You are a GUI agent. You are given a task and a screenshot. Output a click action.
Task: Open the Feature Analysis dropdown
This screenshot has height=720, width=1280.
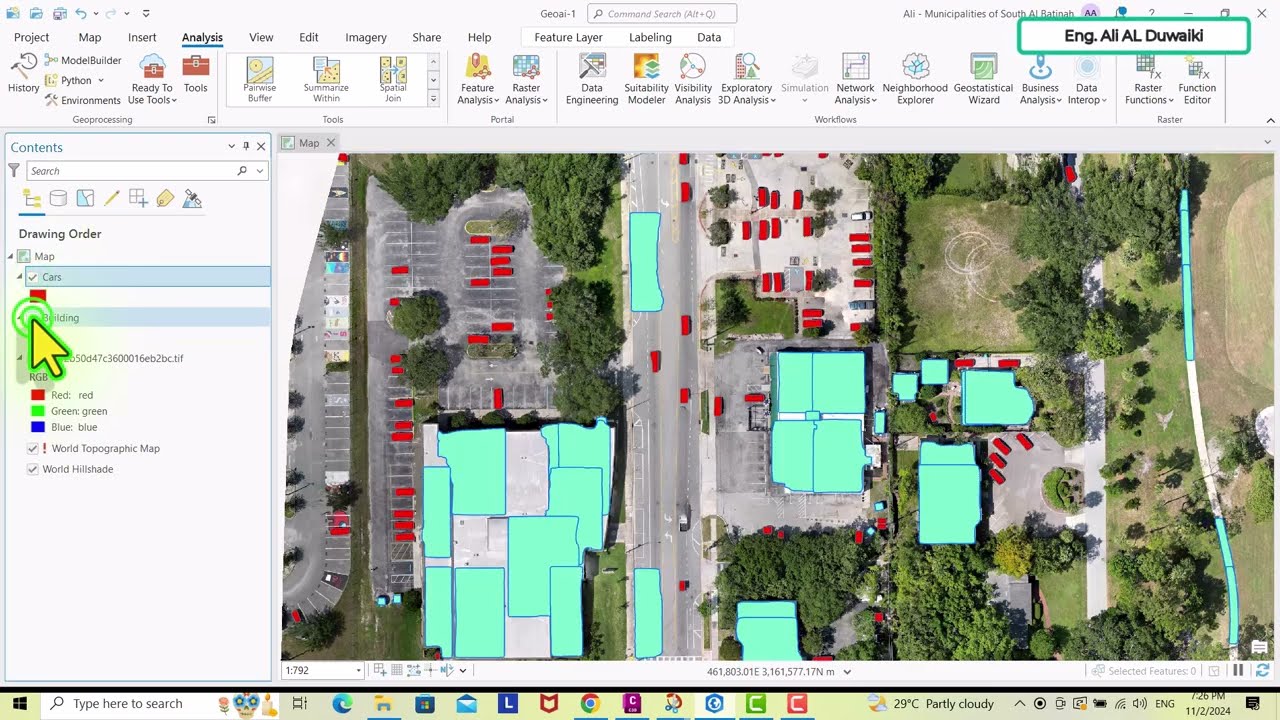click(x=477, y=79)
